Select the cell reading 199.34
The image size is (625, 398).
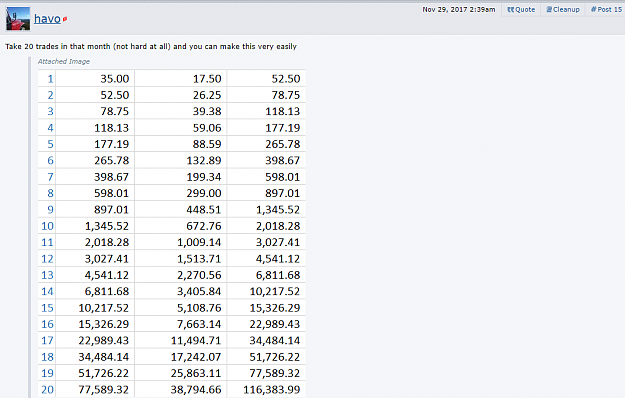click(181, 176)
